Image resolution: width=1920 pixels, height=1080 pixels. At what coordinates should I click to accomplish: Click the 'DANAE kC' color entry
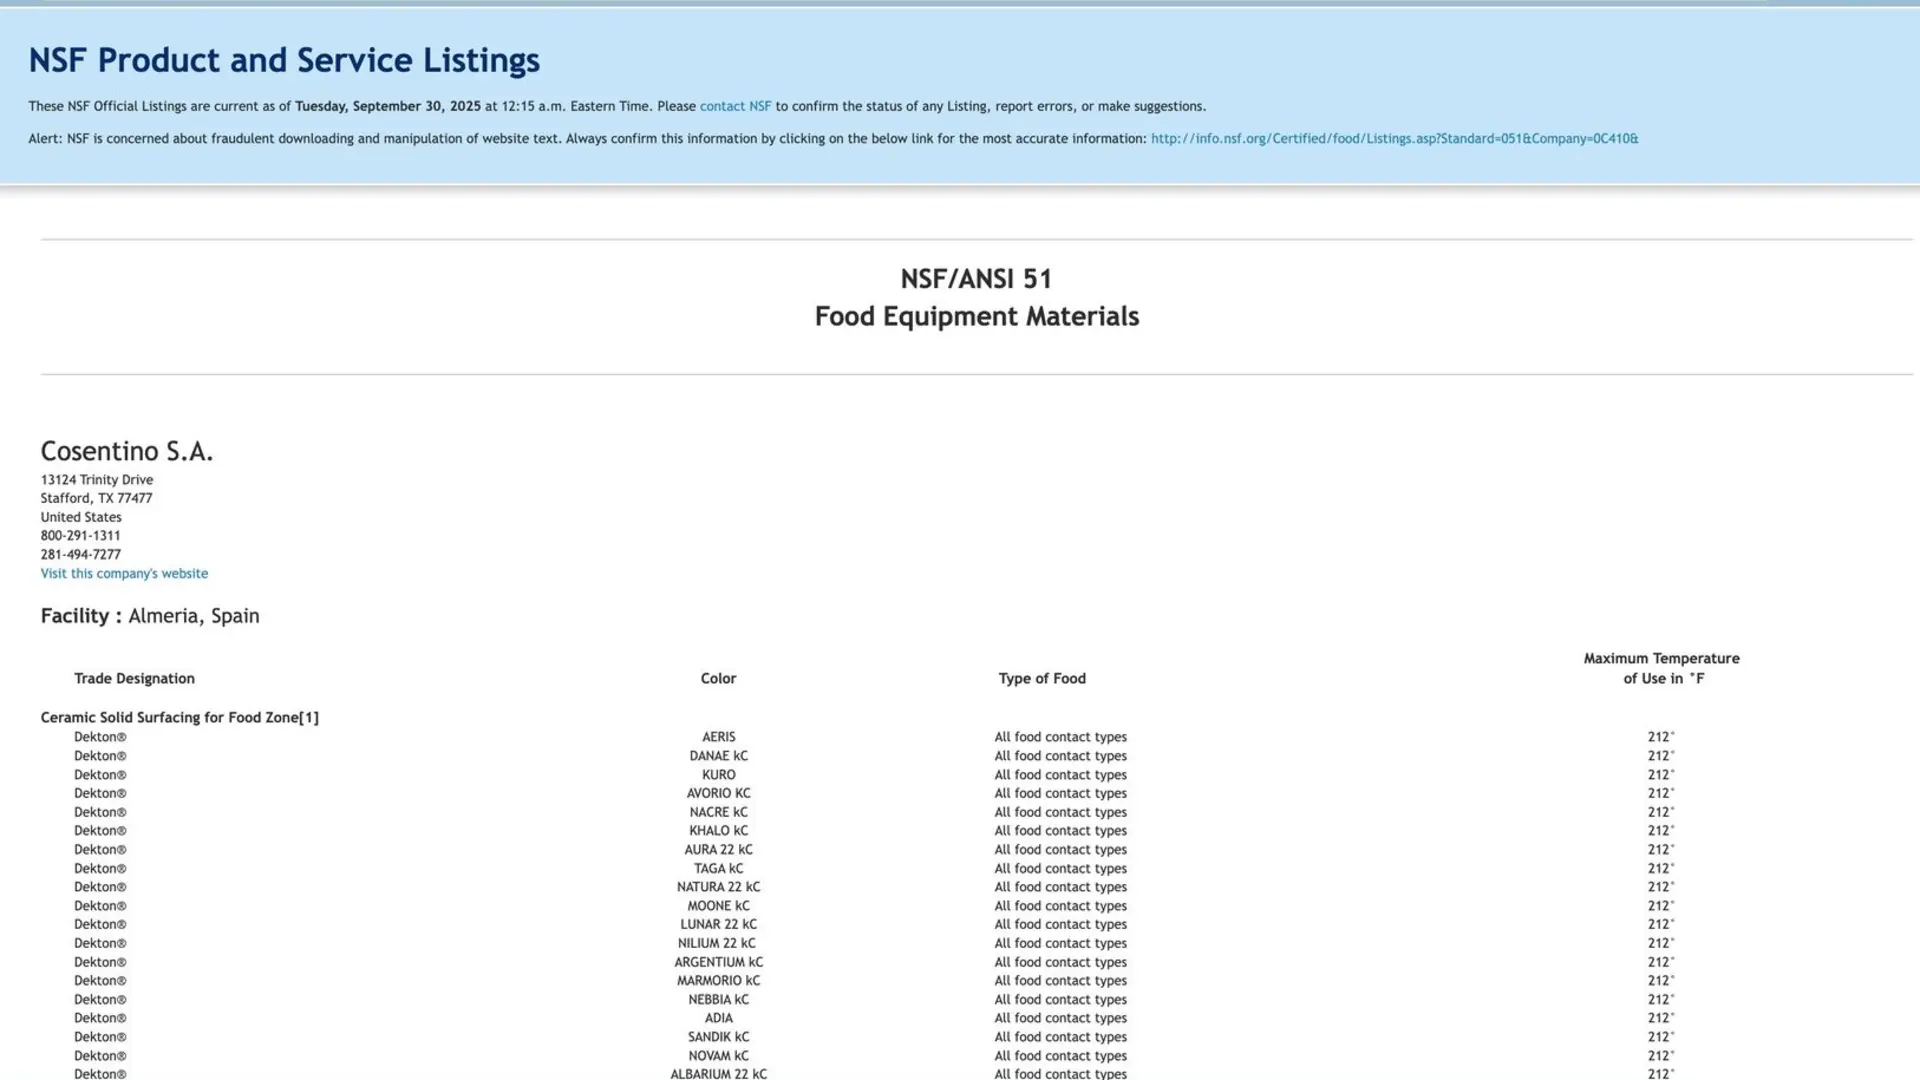coord(718,756)
